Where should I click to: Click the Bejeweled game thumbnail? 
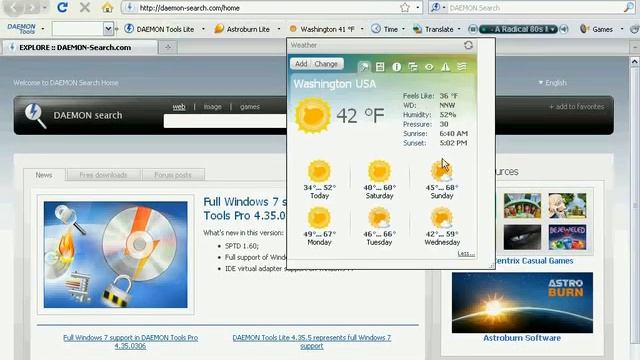pos(567,237)
